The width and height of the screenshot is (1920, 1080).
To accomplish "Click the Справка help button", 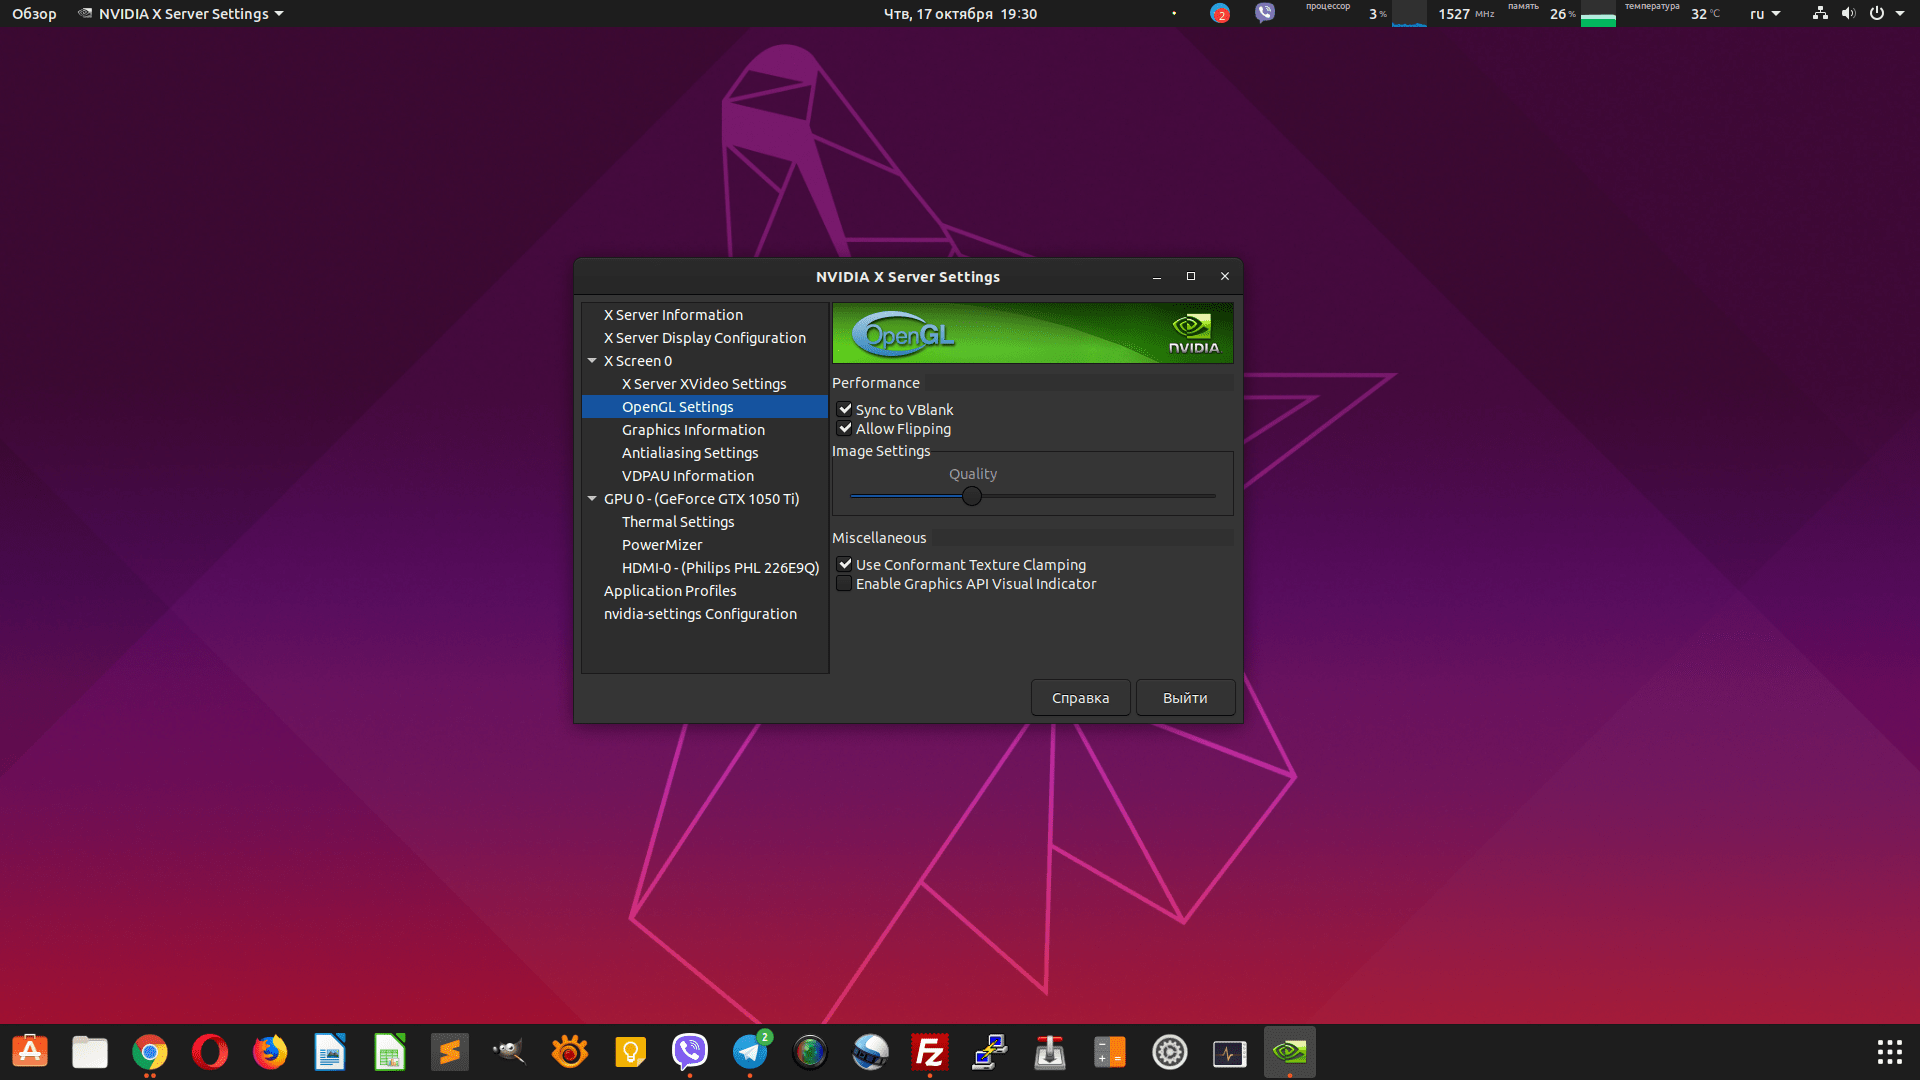I will point(1080,698).
